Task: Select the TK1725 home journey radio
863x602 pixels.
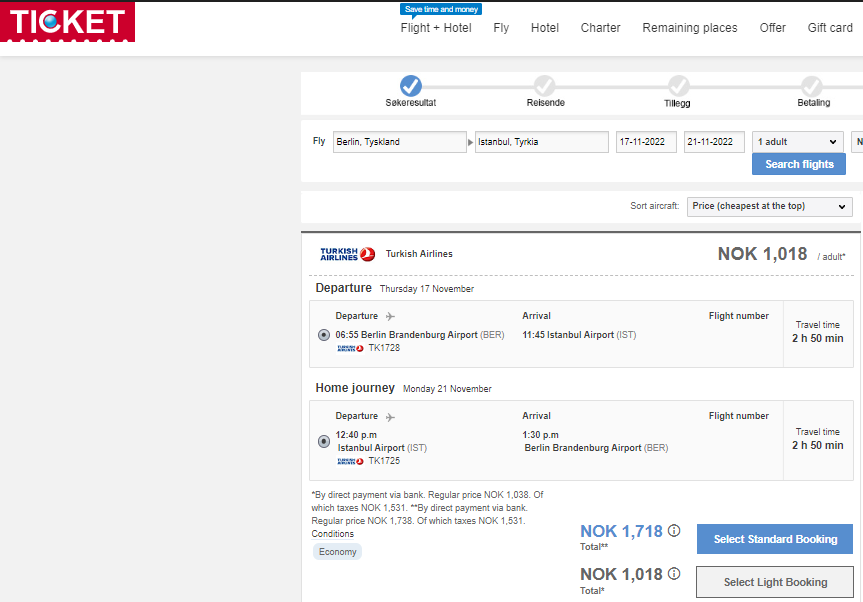Action: click(324, 441)
